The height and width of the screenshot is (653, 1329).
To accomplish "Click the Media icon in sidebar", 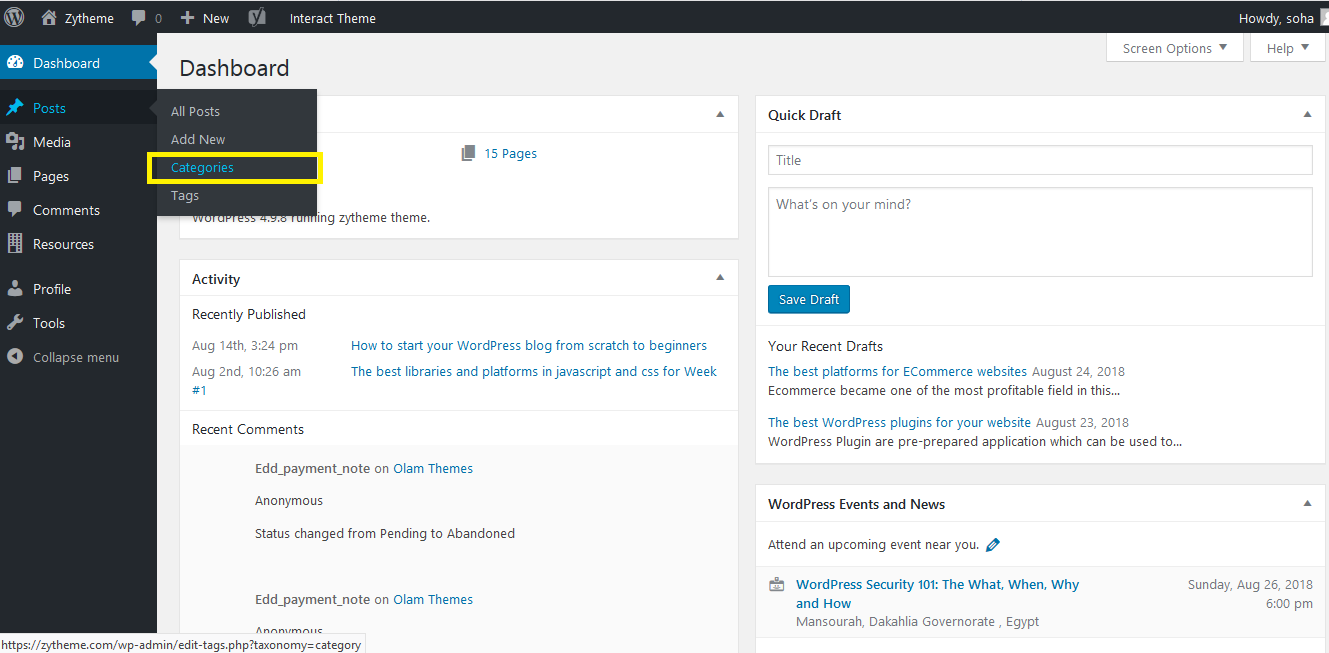I will pos(15,142).
